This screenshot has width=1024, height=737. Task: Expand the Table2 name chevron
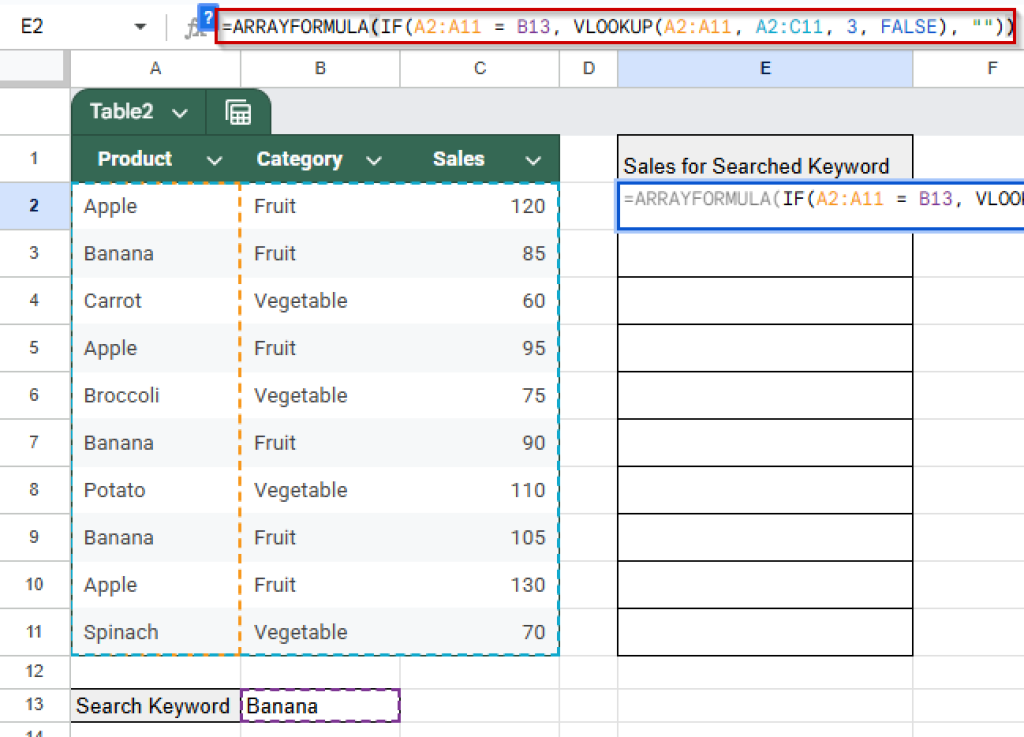tap(180, 113)
